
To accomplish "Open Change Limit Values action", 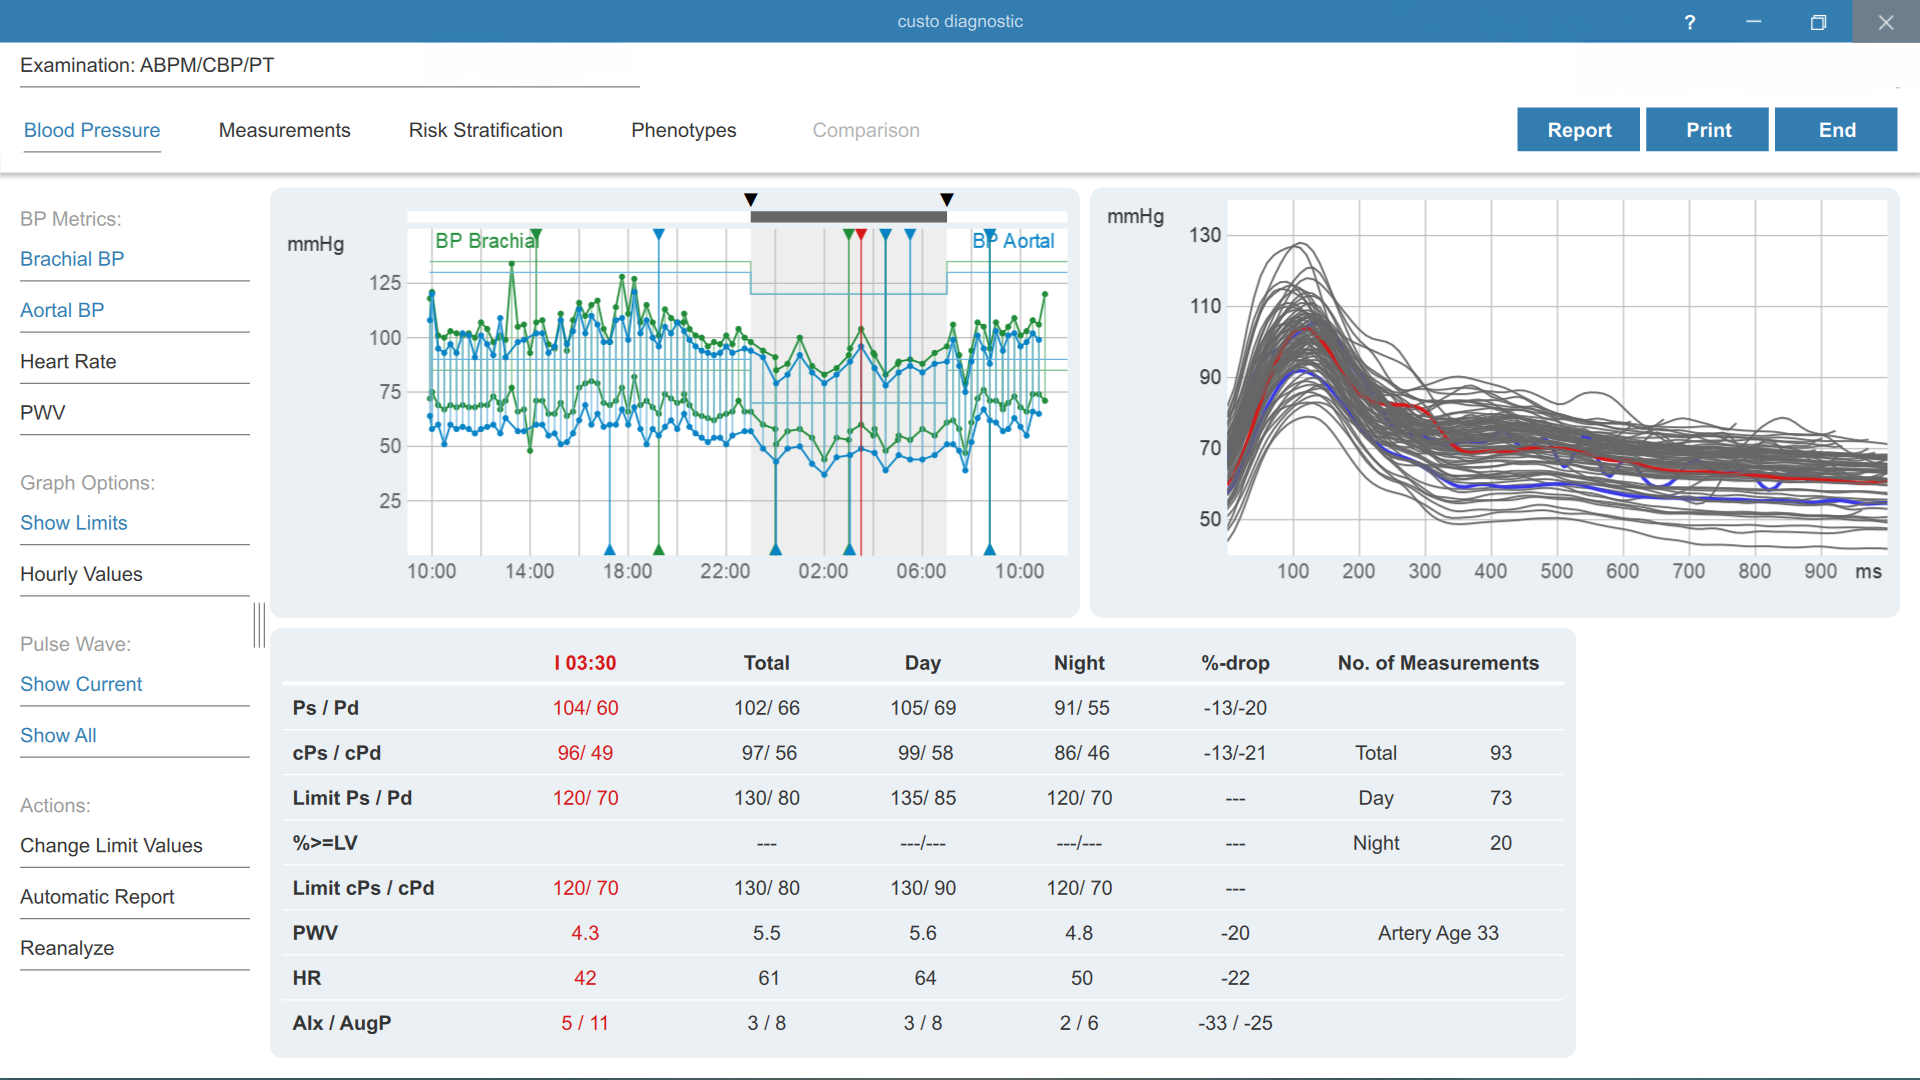I will [111, 845].
